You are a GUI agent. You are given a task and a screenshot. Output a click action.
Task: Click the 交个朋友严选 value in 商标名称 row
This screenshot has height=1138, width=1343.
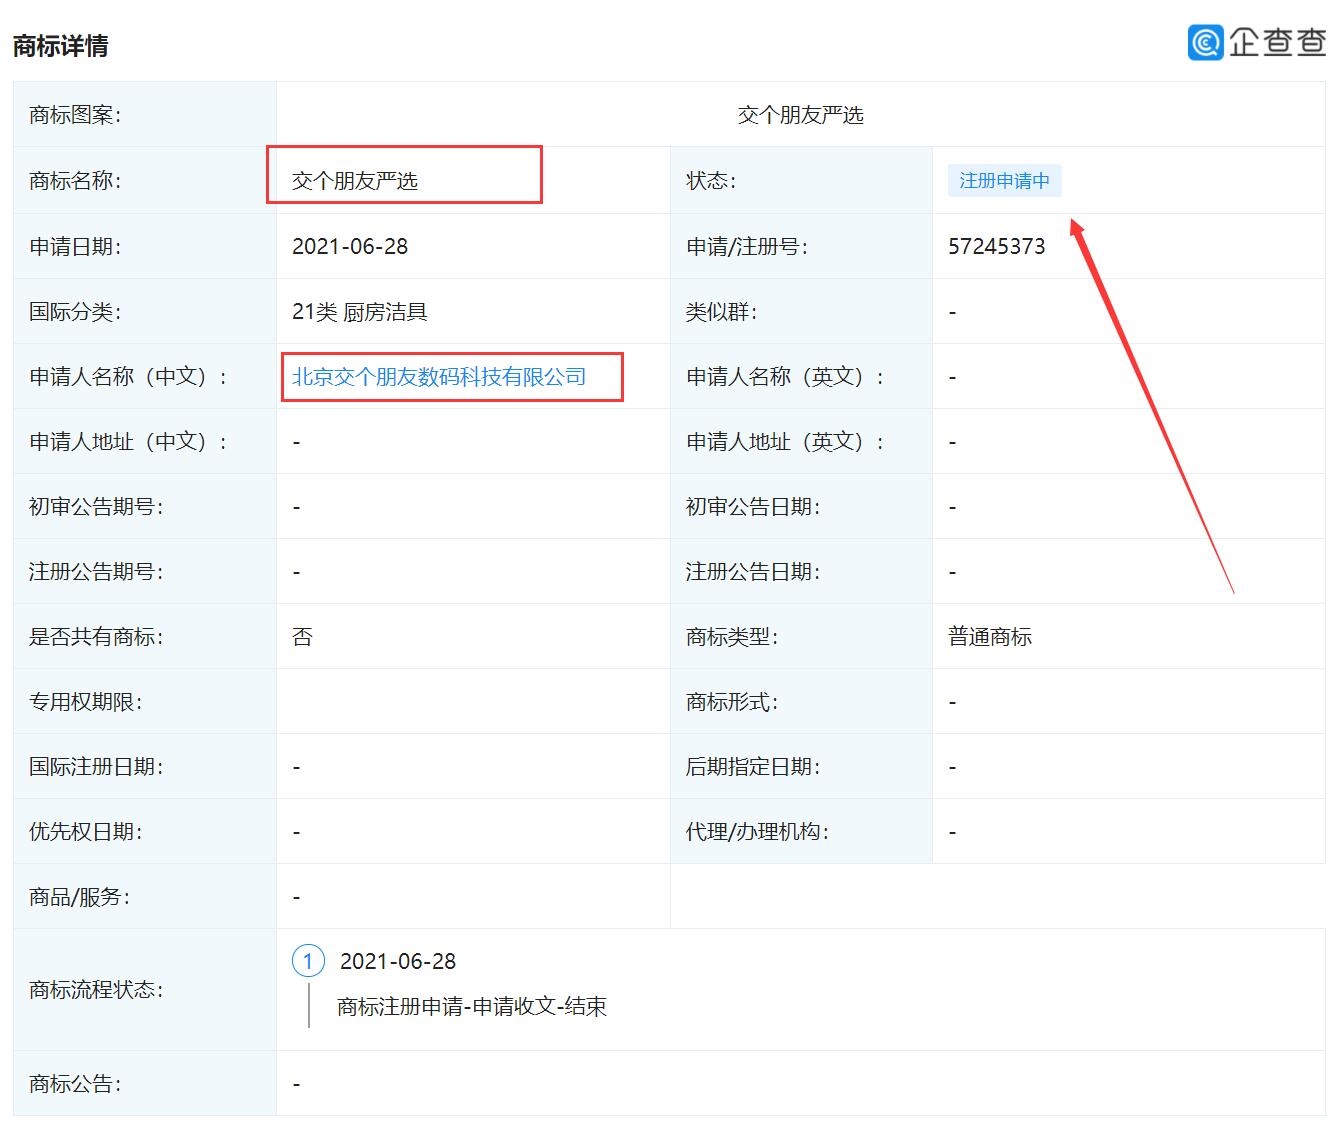(355, 181)
